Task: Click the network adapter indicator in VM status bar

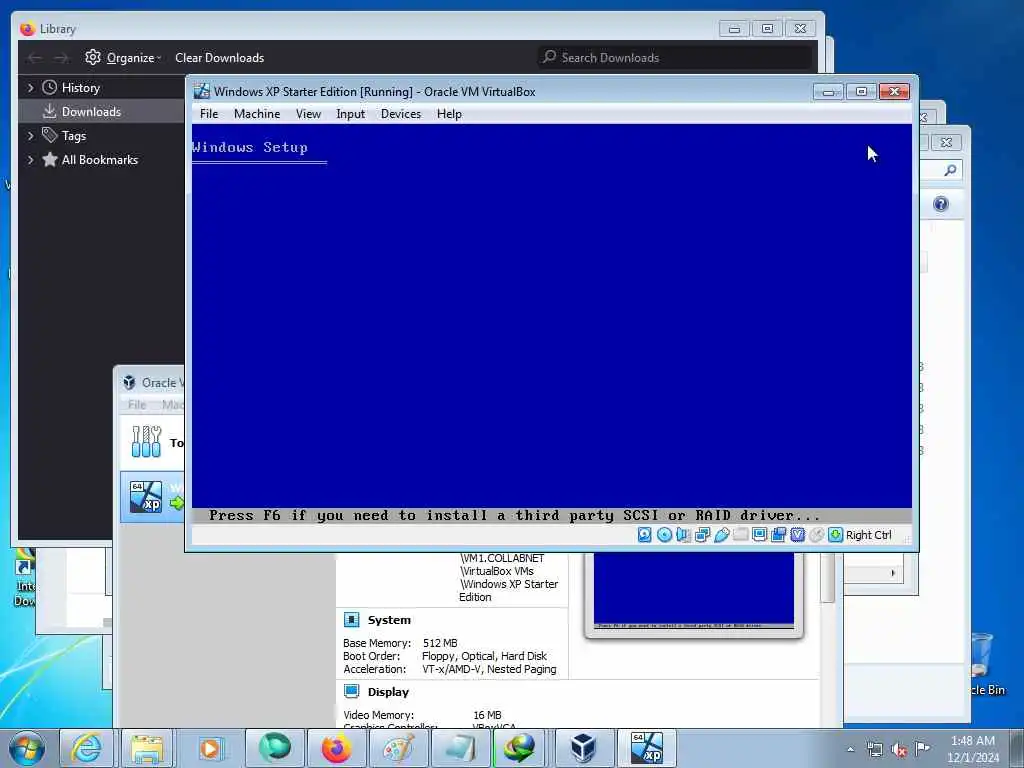Action: coord(703,535)
